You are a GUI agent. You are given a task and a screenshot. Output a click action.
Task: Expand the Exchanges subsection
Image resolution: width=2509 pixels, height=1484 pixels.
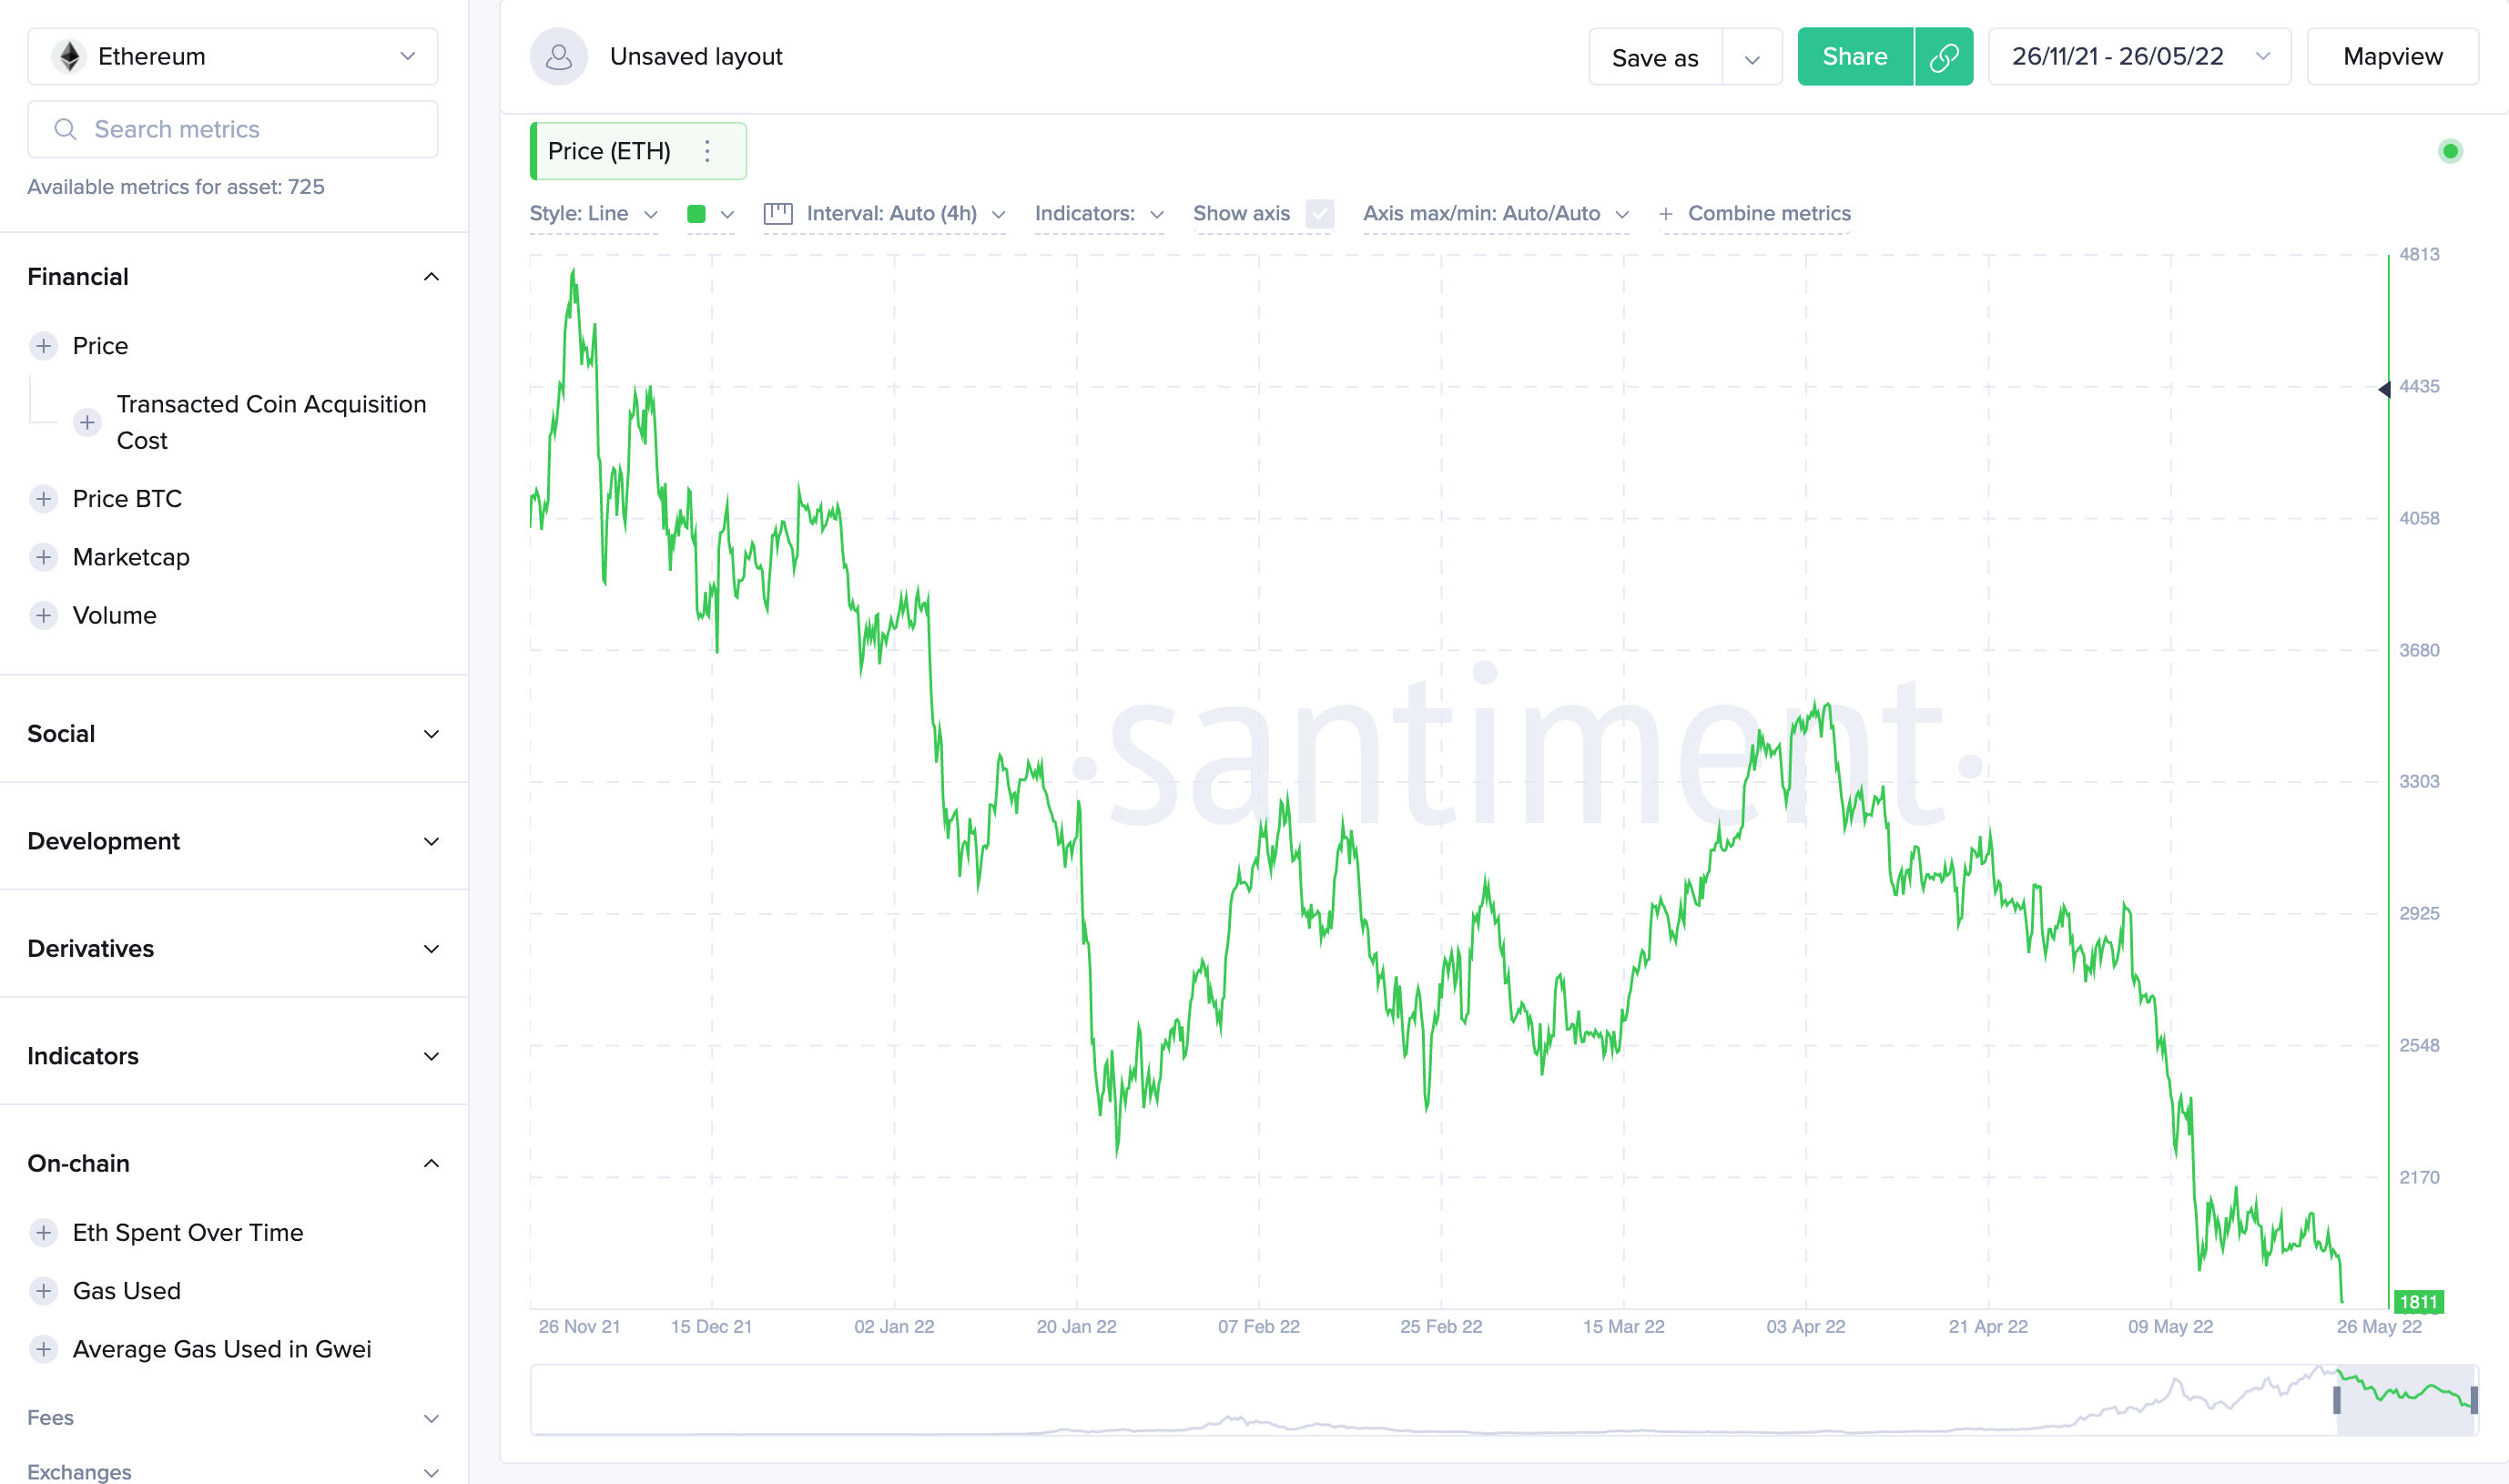coord(233,1472)
